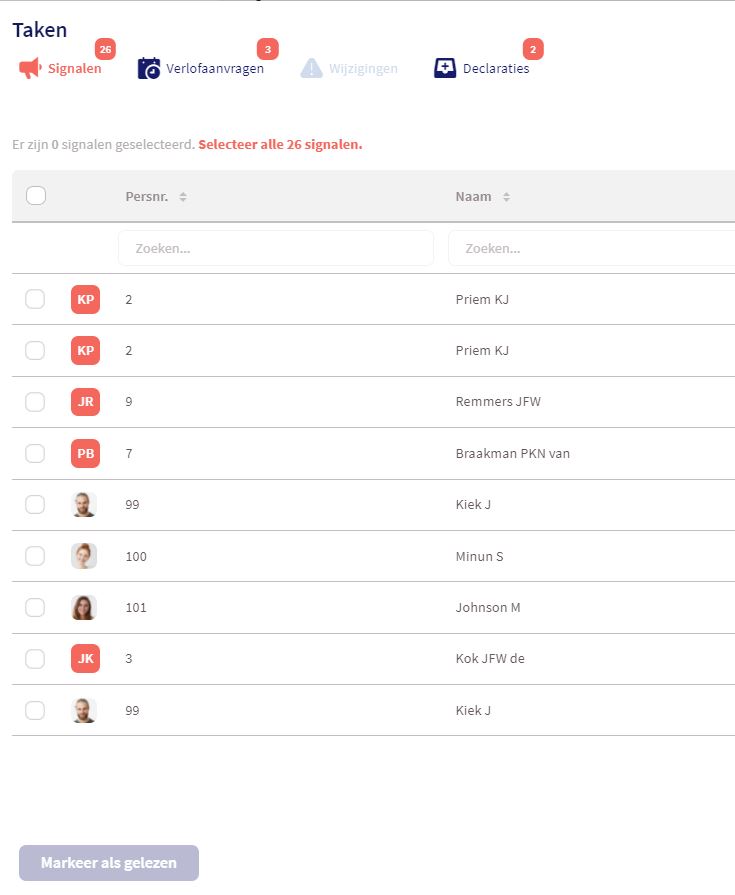Click the Verlofaanvragen calendar icon

149,69
